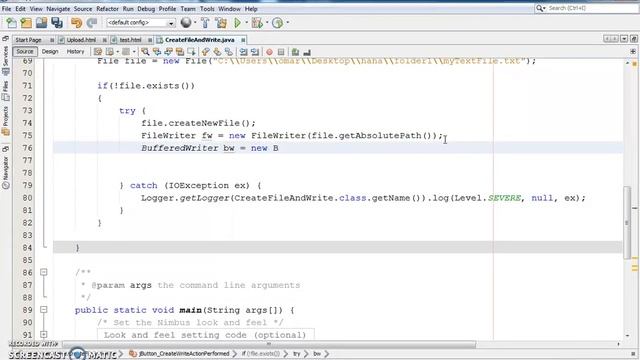Switch to the Start Page tab
Viewport: 640px width, 360px height.
pos(29,40)
